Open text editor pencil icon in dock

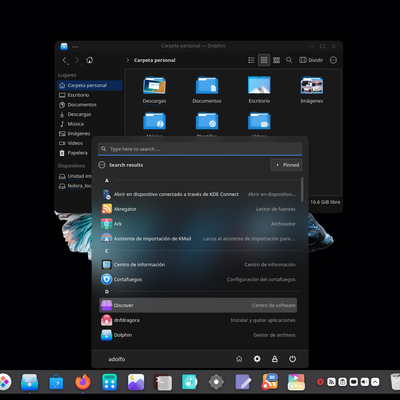click(243, 382)
